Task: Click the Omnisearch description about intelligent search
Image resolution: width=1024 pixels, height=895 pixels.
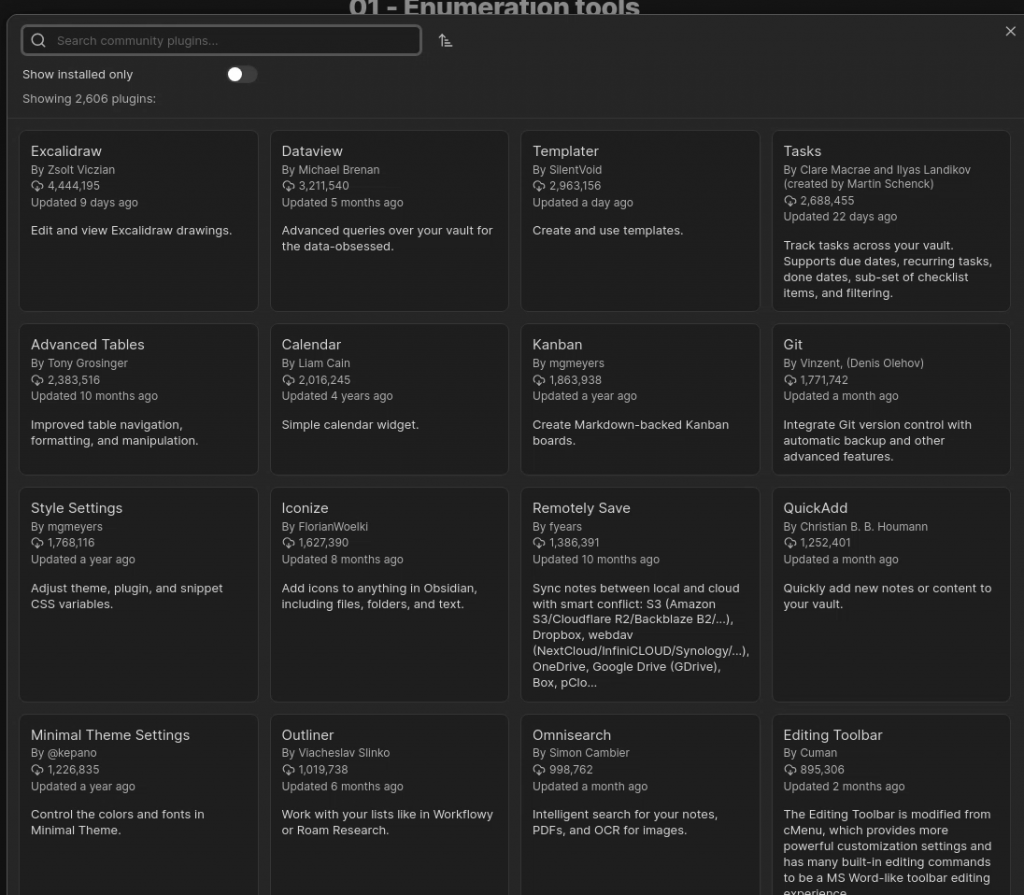Action: (x=625, y=822)
